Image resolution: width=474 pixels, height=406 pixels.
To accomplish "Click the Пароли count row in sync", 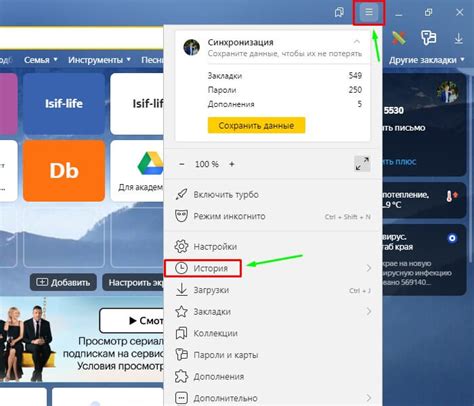I will (x=285, y=90).
